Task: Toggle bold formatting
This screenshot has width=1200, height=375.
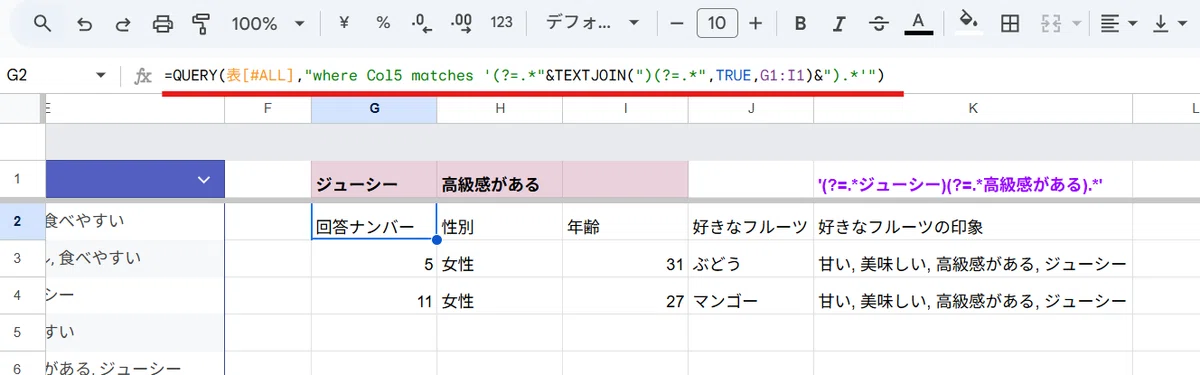Action: pyautogui.click(x=800, y=23)
